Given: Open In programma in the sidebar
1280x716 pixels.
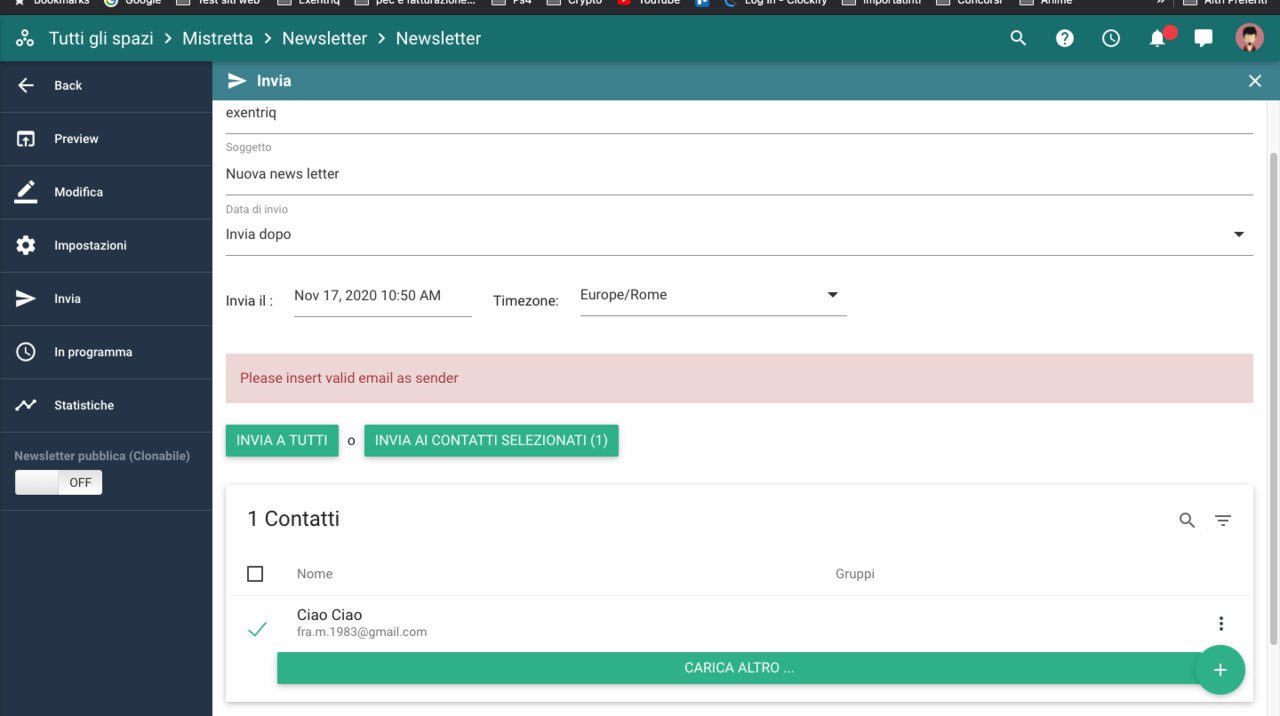Looking at the screenshot, I should (92, 352).
